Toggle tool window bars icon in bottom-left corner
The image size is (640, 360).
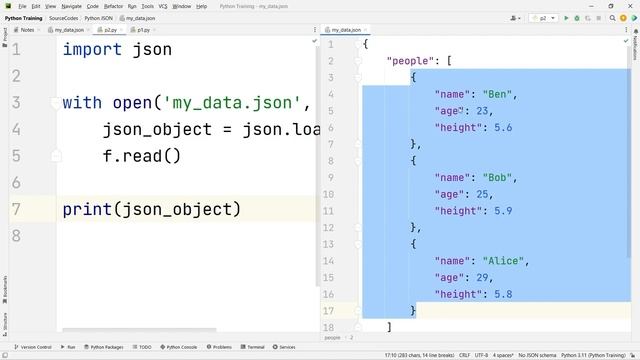(x=4, y=355)
